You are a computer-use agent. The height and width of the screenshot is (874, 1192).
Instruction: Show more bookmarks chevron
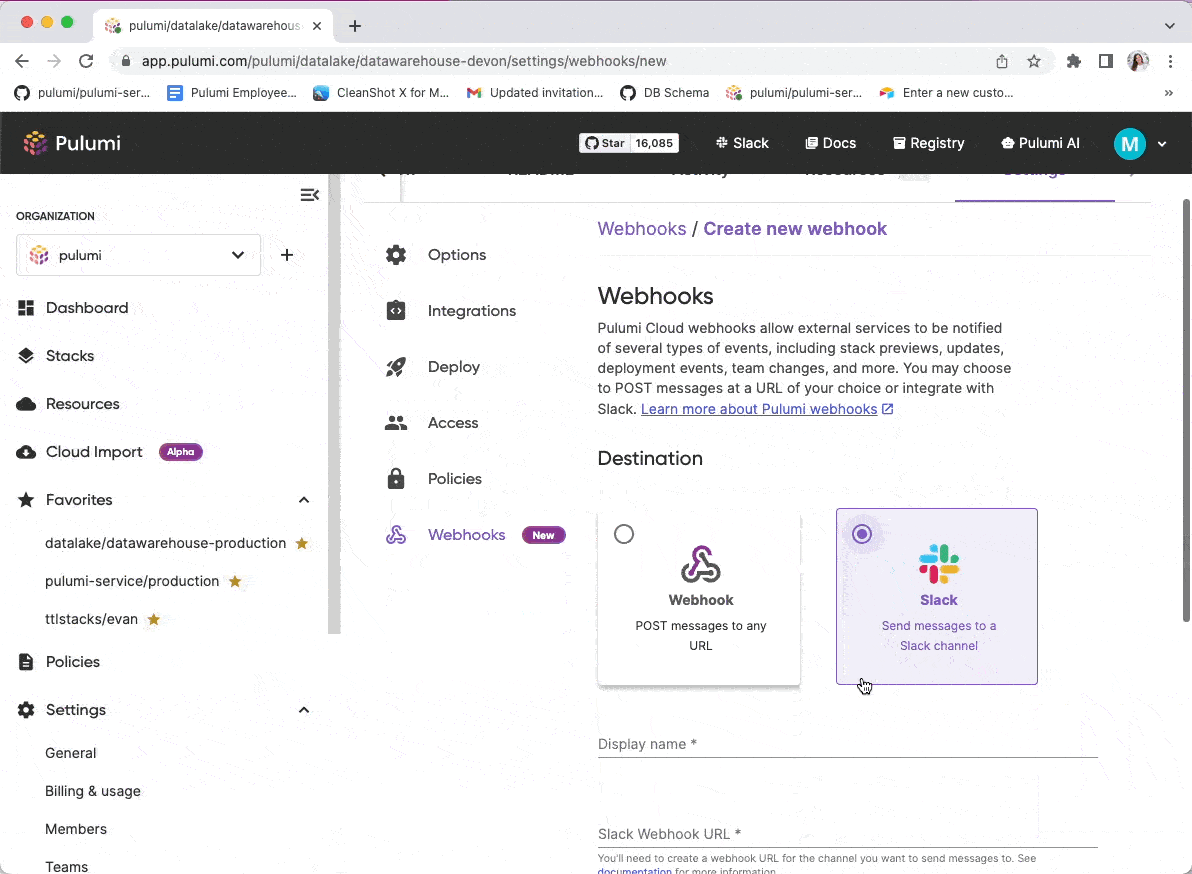click(1168, 93)
